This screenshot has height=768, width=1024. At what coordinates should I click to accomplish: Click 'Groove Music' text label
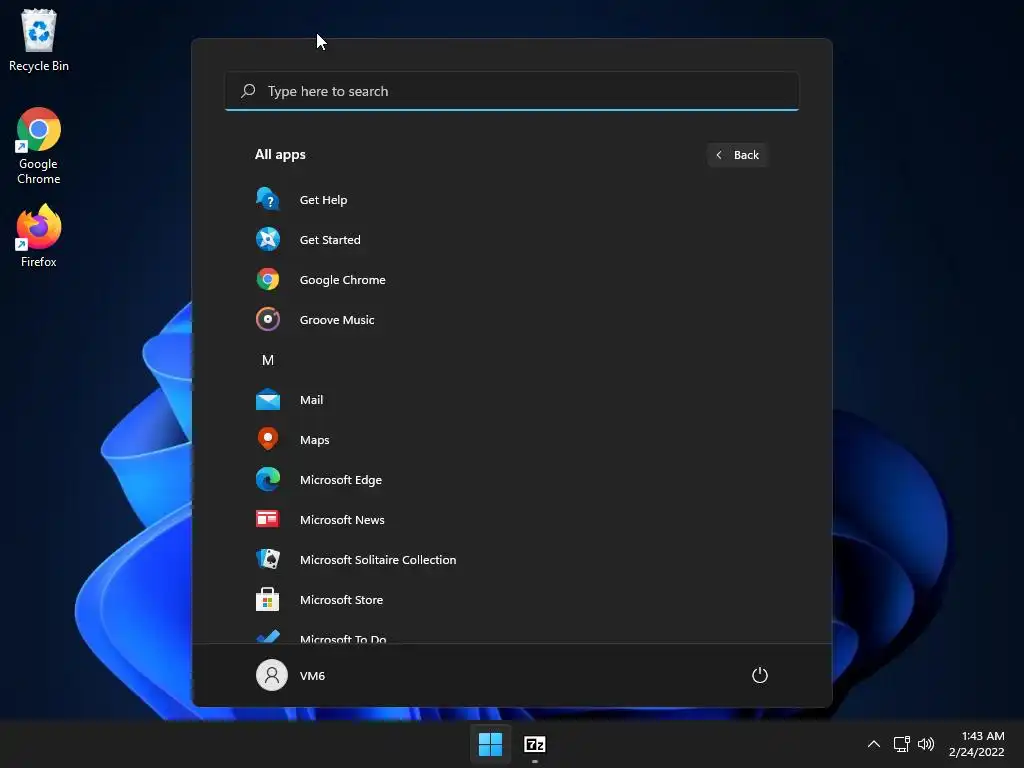click(x=337, y=320)
